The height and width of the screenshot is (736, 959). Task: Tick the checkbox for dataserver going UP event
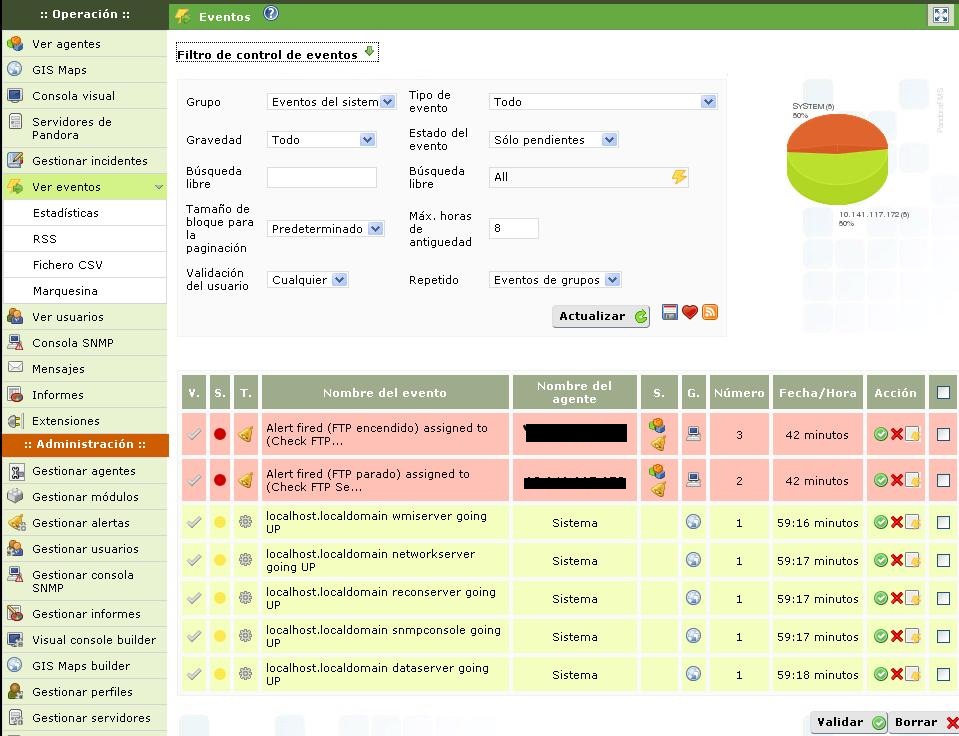(x=943, y=675)
